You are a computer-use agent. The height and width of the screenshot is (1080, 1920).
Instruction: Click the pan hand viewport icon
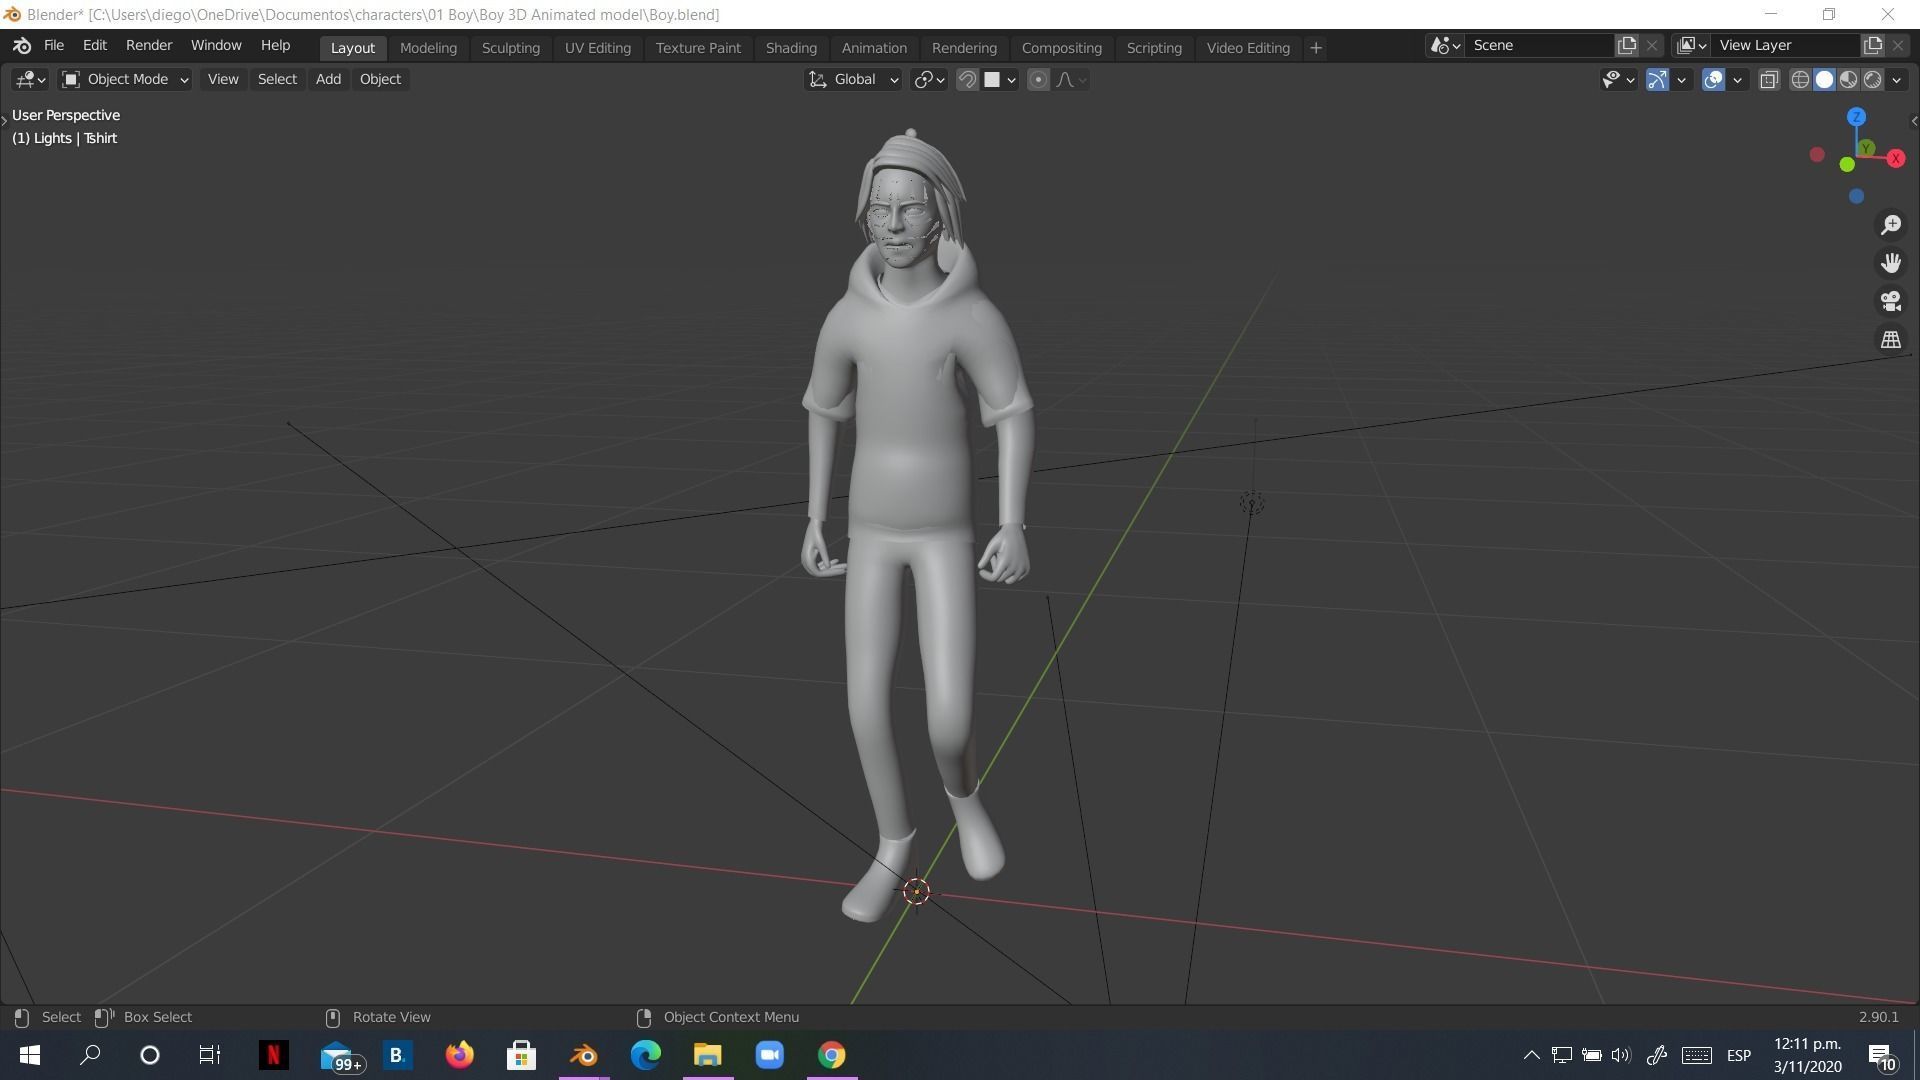click(x=1890, y=263)
